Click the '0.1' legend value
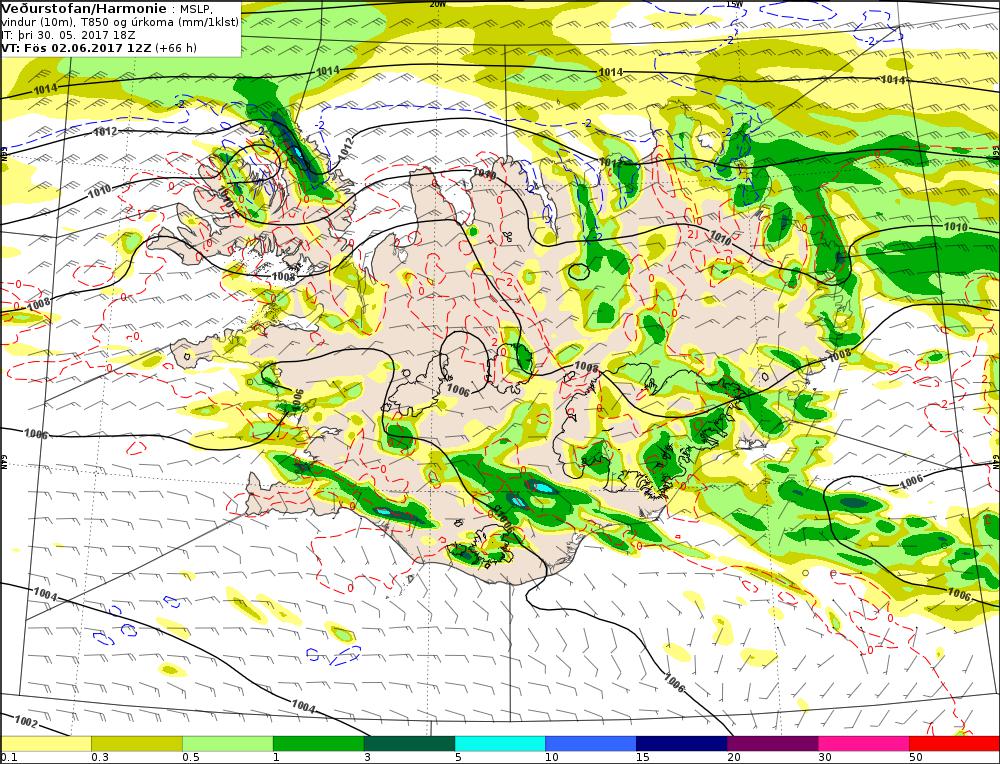The height and width of the screenshot is (764, 1000). tap(8, 757)
